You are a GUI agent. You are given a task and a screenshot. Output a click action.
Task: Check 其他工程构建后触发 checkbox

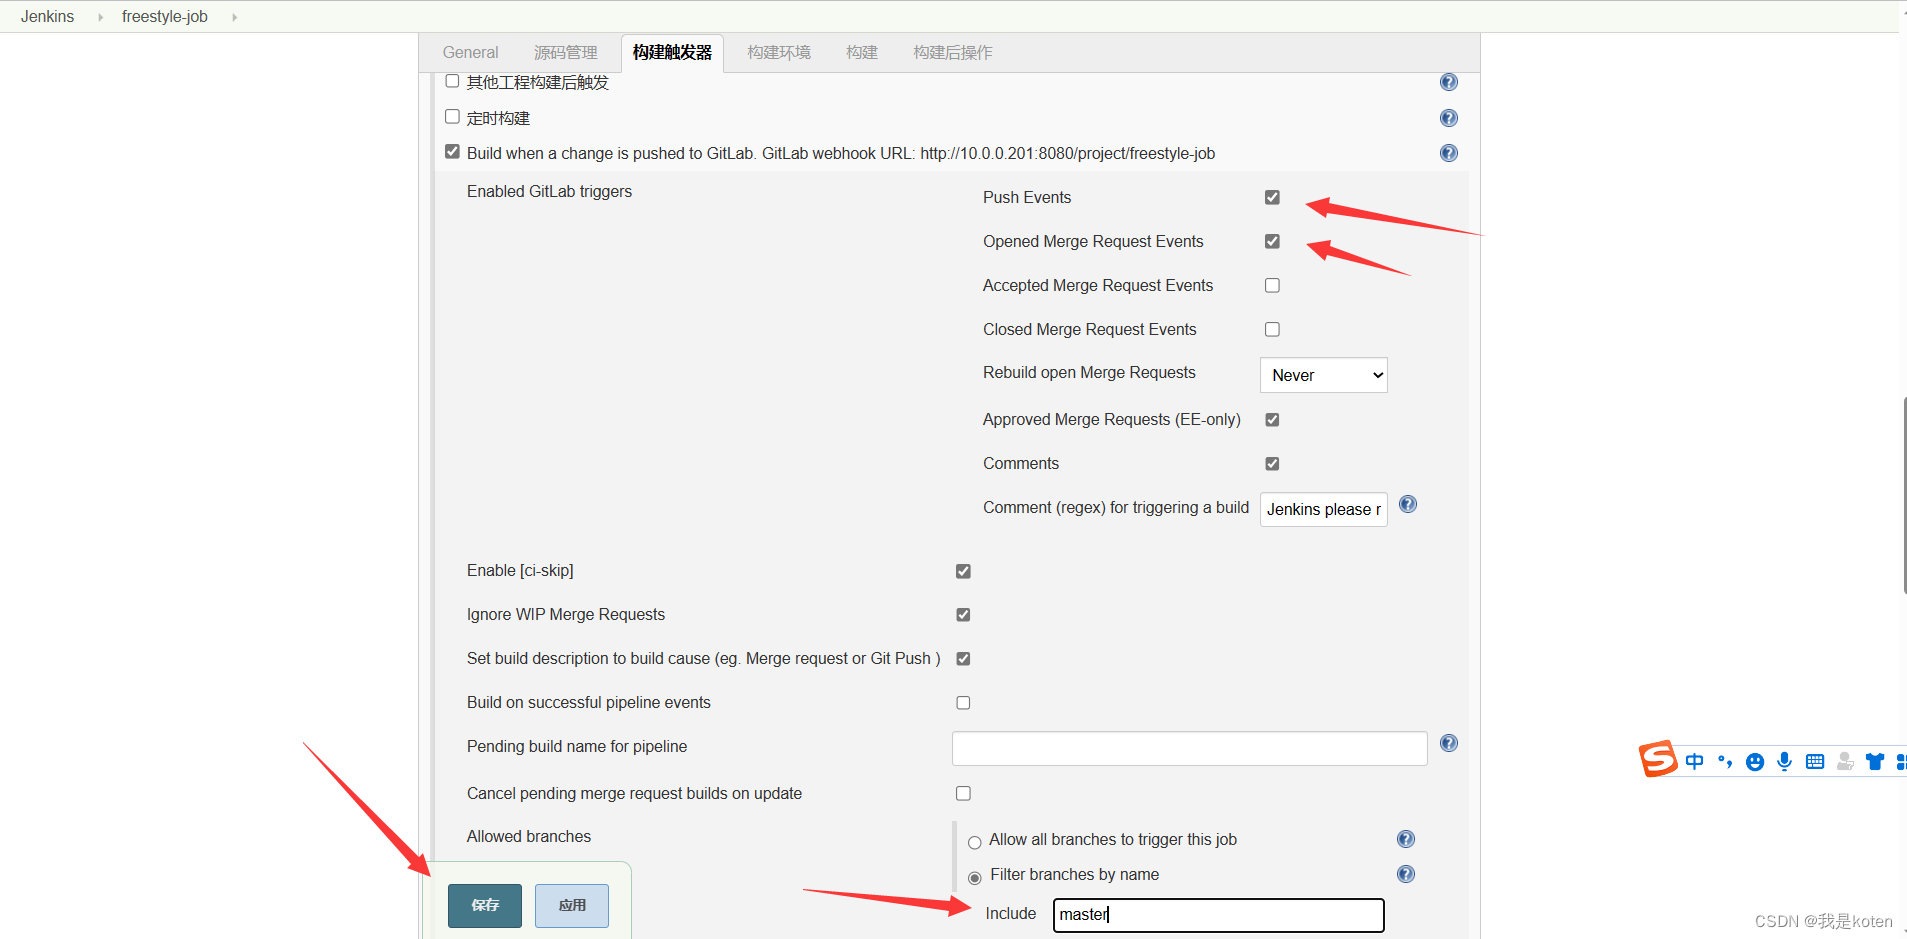[x=452, y=81]
